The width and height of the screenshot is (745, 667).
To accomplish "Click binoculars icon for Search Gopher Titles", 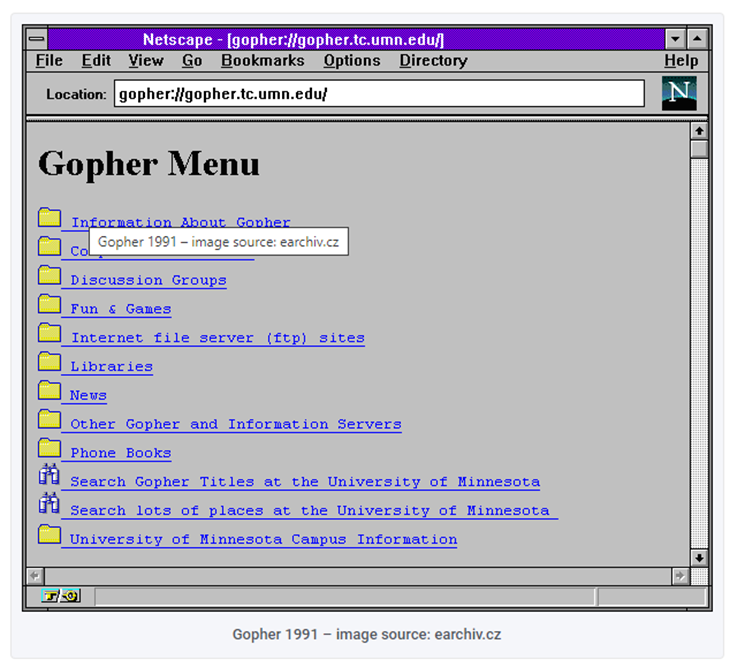I will point(49,477).
